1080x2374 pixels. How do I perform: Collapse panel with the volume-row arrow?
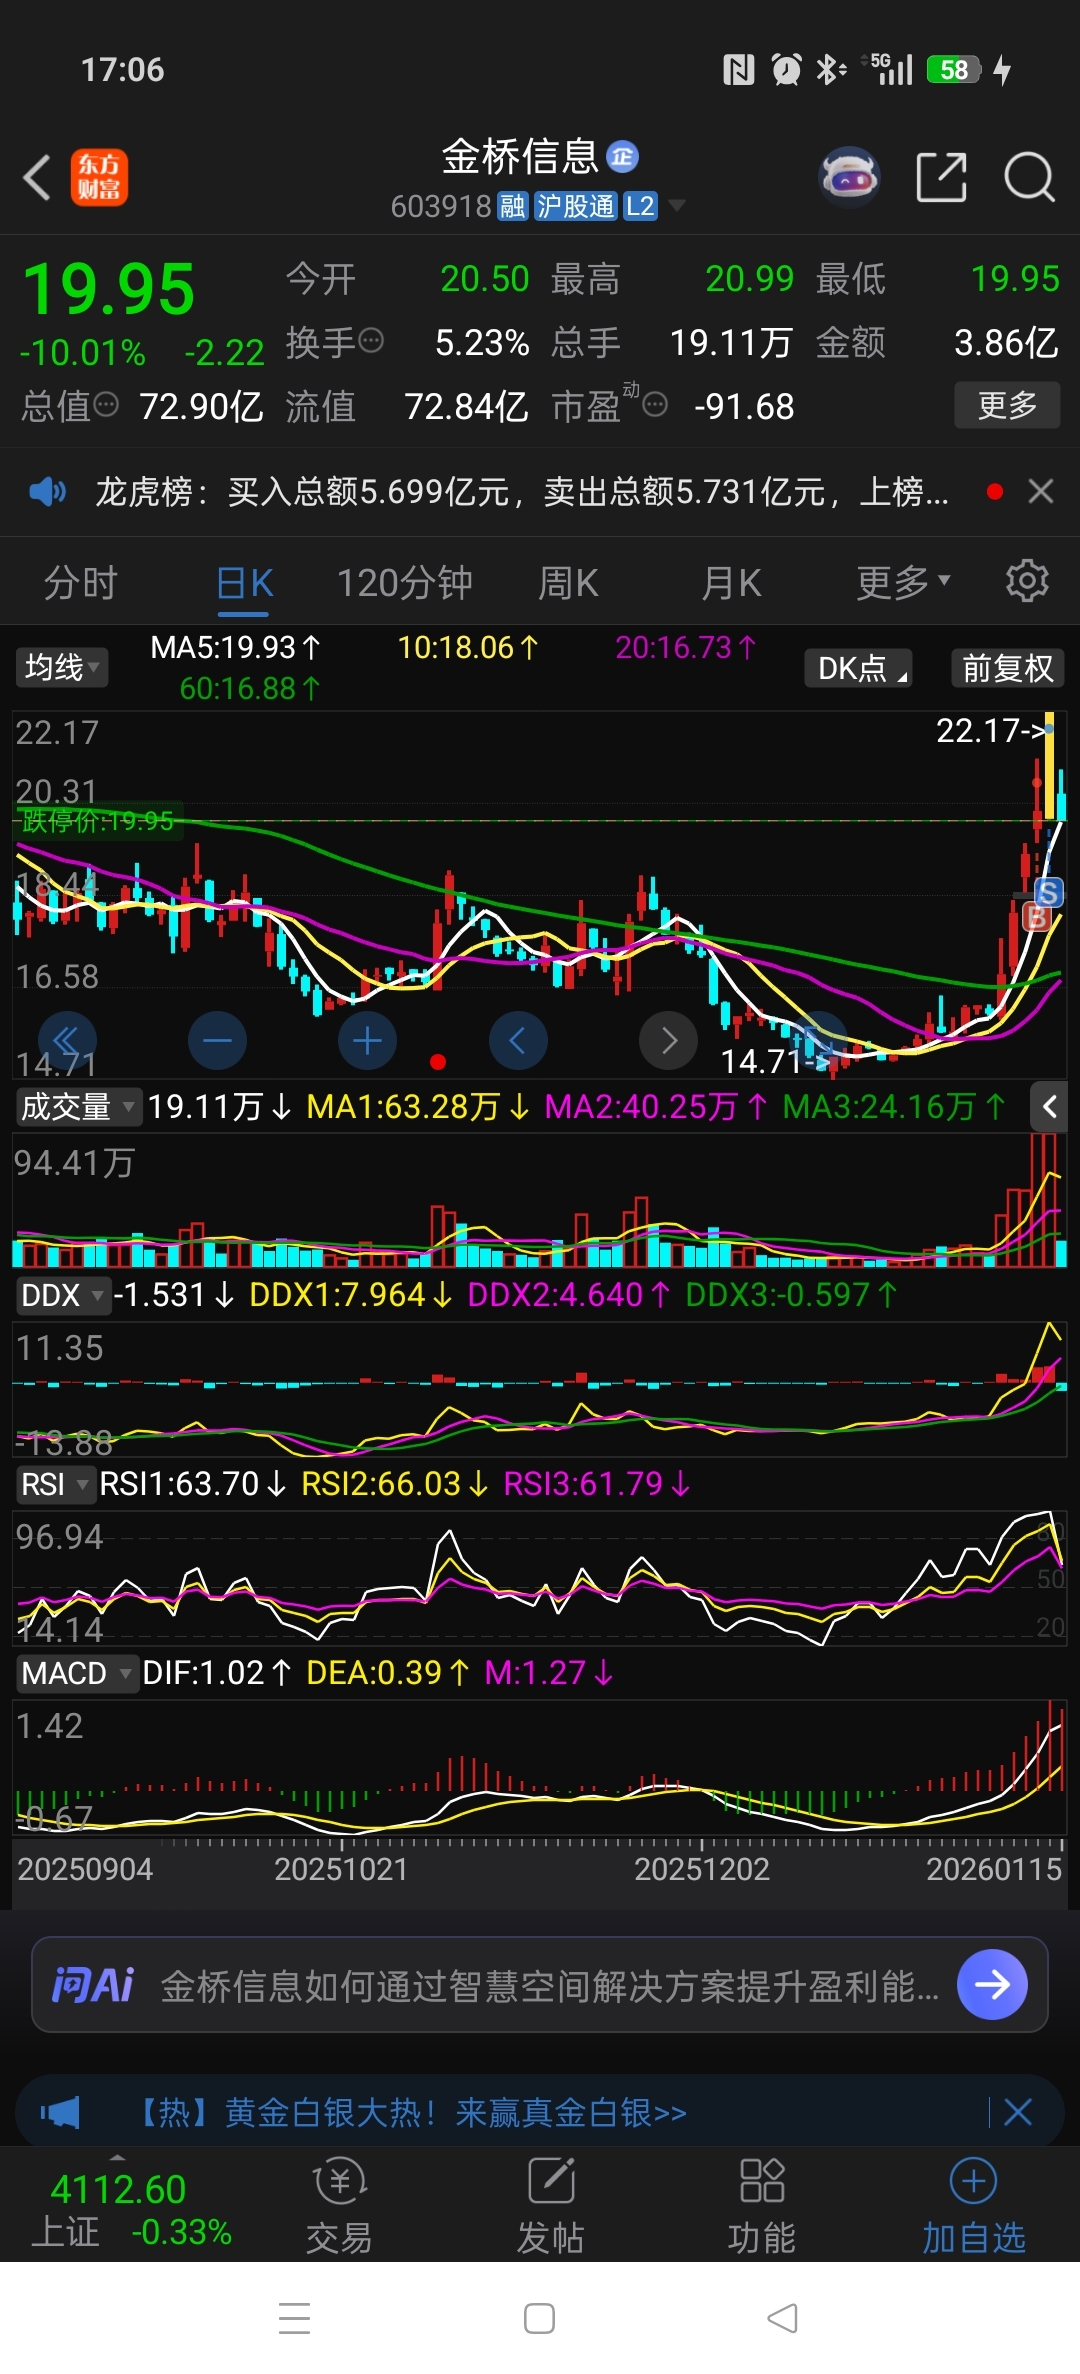pyautogui.click(x=1049, y=1107)
